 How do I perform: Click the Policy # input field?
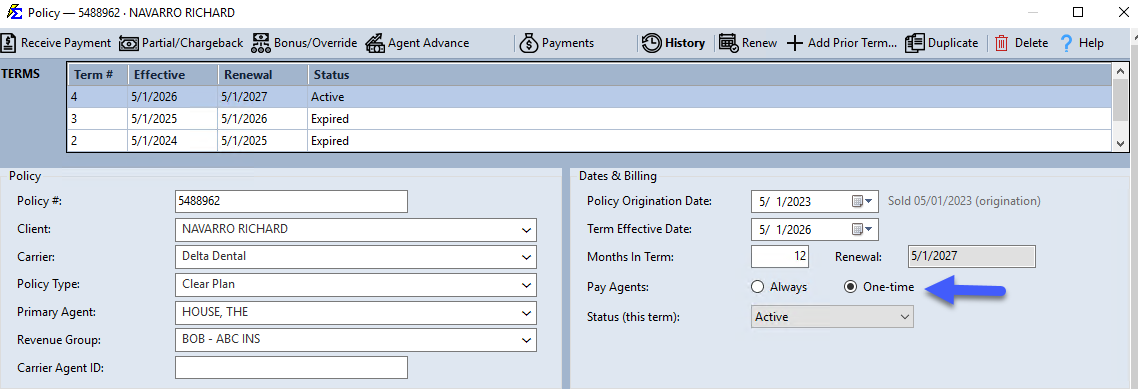point(291,202)
